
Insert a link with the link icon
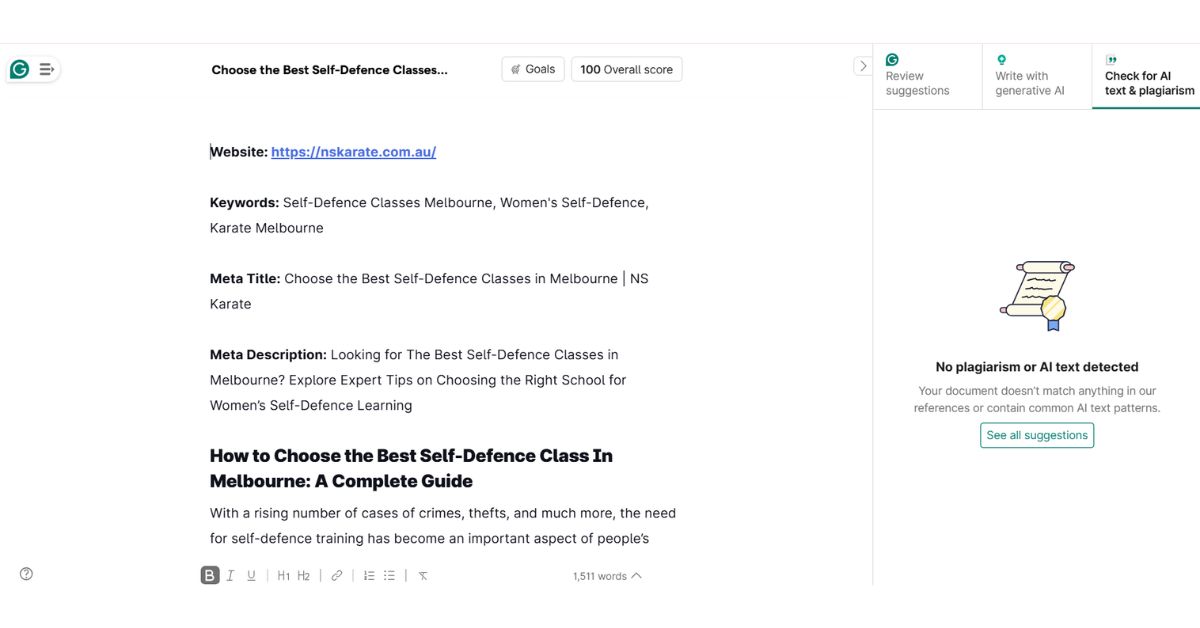[x=337, y=575]
